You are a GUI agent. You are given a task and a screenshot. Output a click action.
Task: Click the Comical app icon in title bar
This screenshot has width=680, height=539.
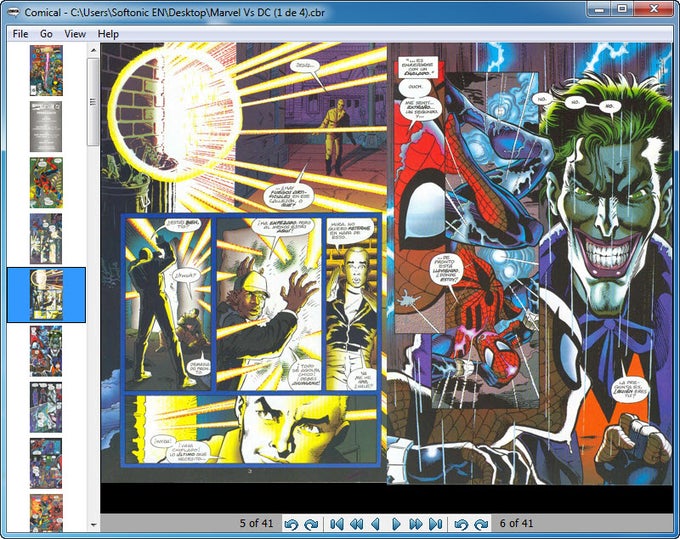tap(13, 12)
